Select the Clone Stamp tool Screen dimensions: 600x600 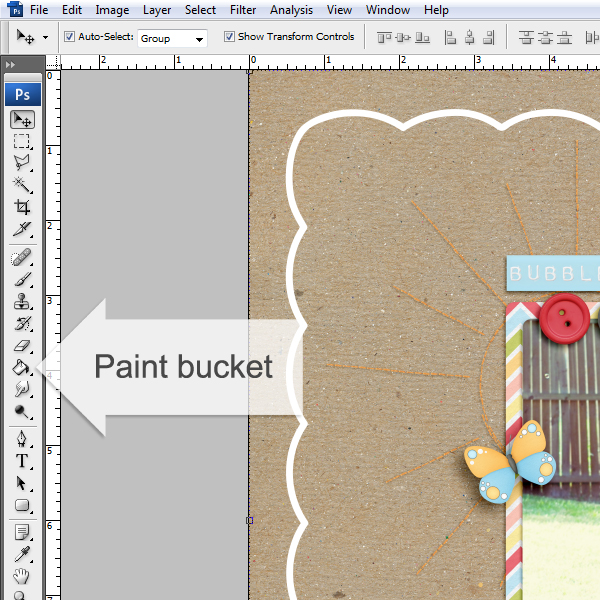pos(22,302)
